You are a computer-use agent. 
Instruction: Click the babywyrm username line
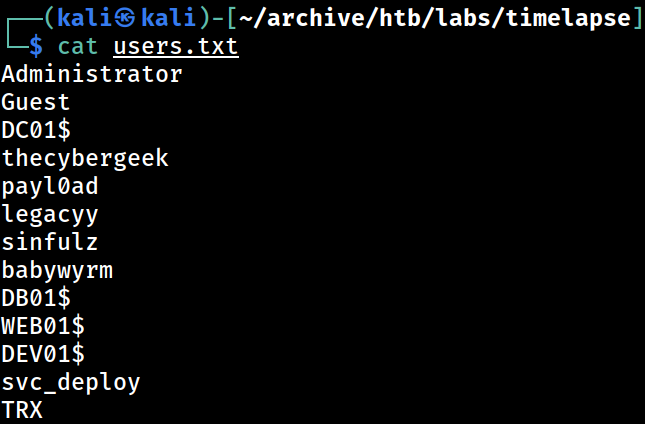click(57, 271)
